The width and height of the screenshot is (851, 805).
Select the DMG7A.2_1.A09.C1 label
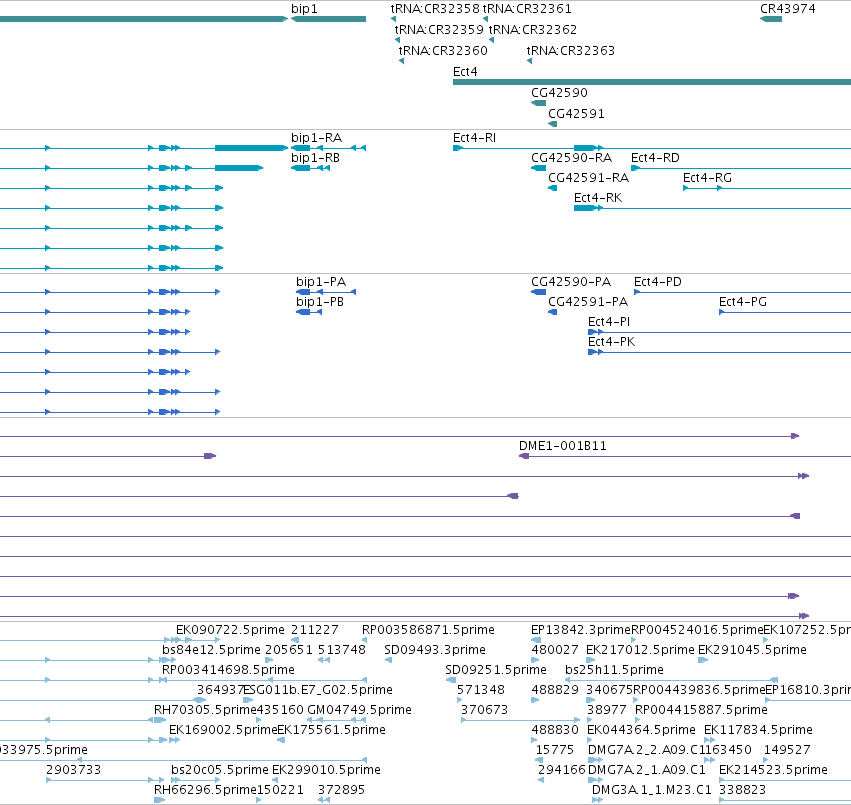tap(647, 770)
